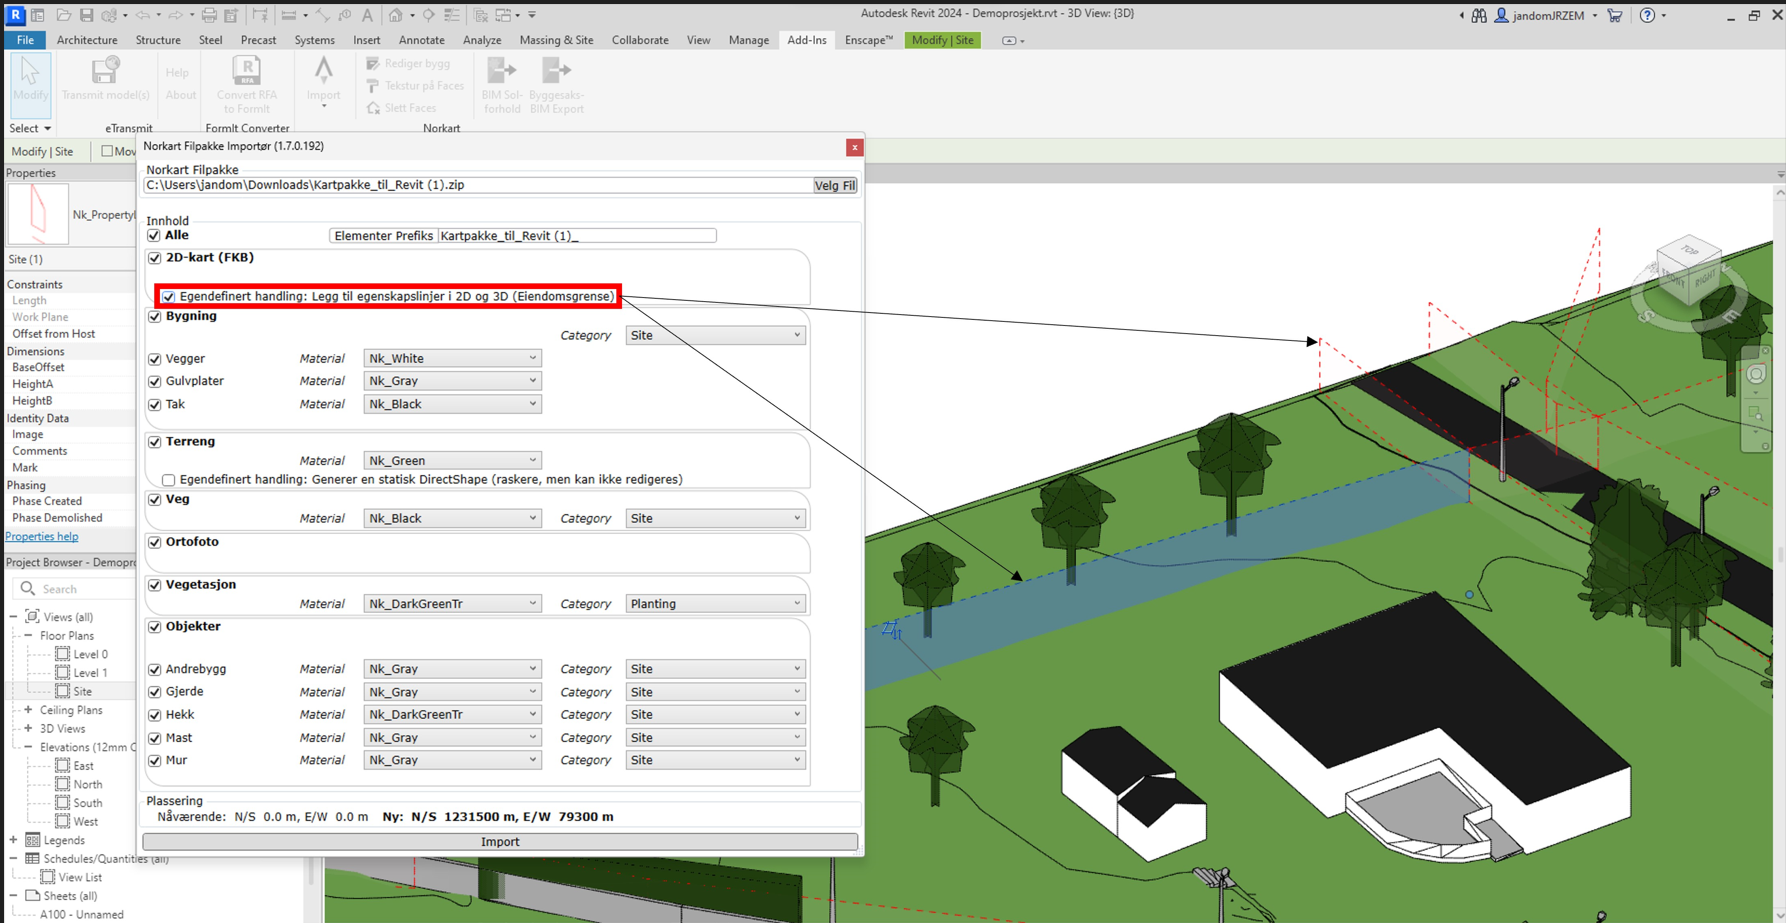Click the Velg Fil button

coord(835,185)
